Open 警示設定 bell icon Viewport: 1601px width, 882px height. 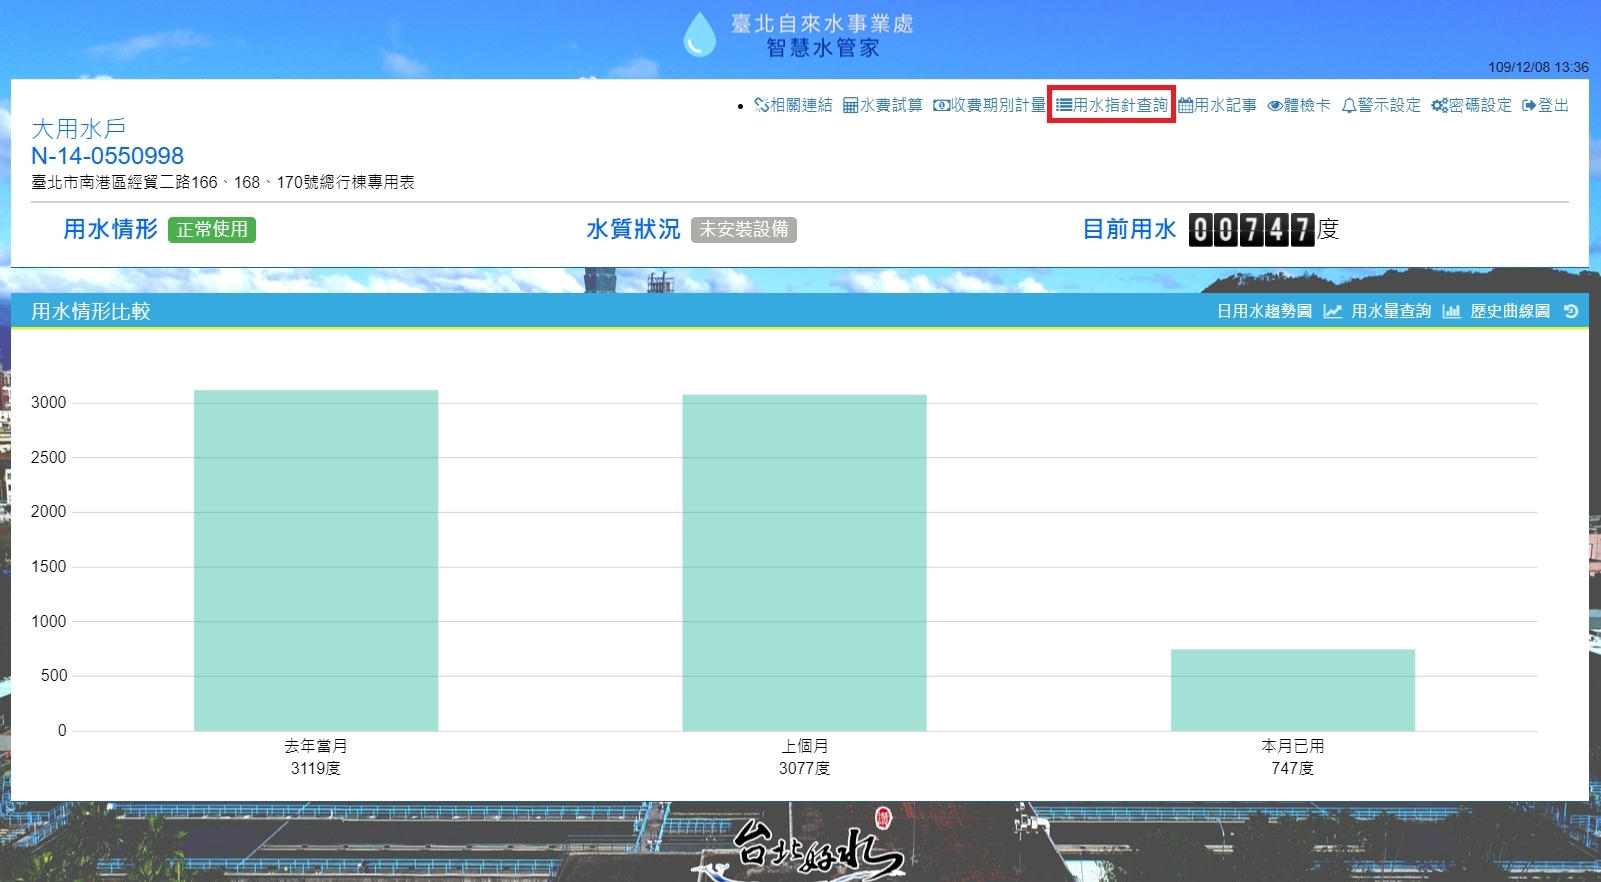click(1348, 105)
